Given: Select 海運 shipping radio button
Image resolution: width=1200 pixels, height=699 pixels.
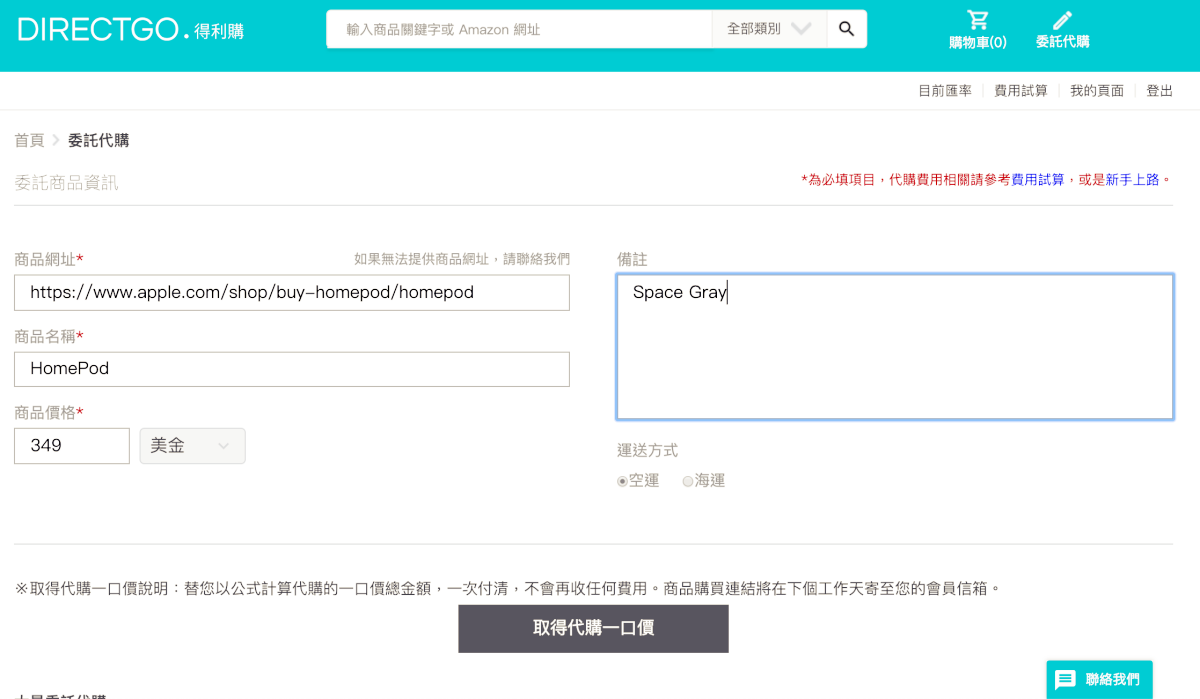Looking at the screenshot, I should click(688, 481).
